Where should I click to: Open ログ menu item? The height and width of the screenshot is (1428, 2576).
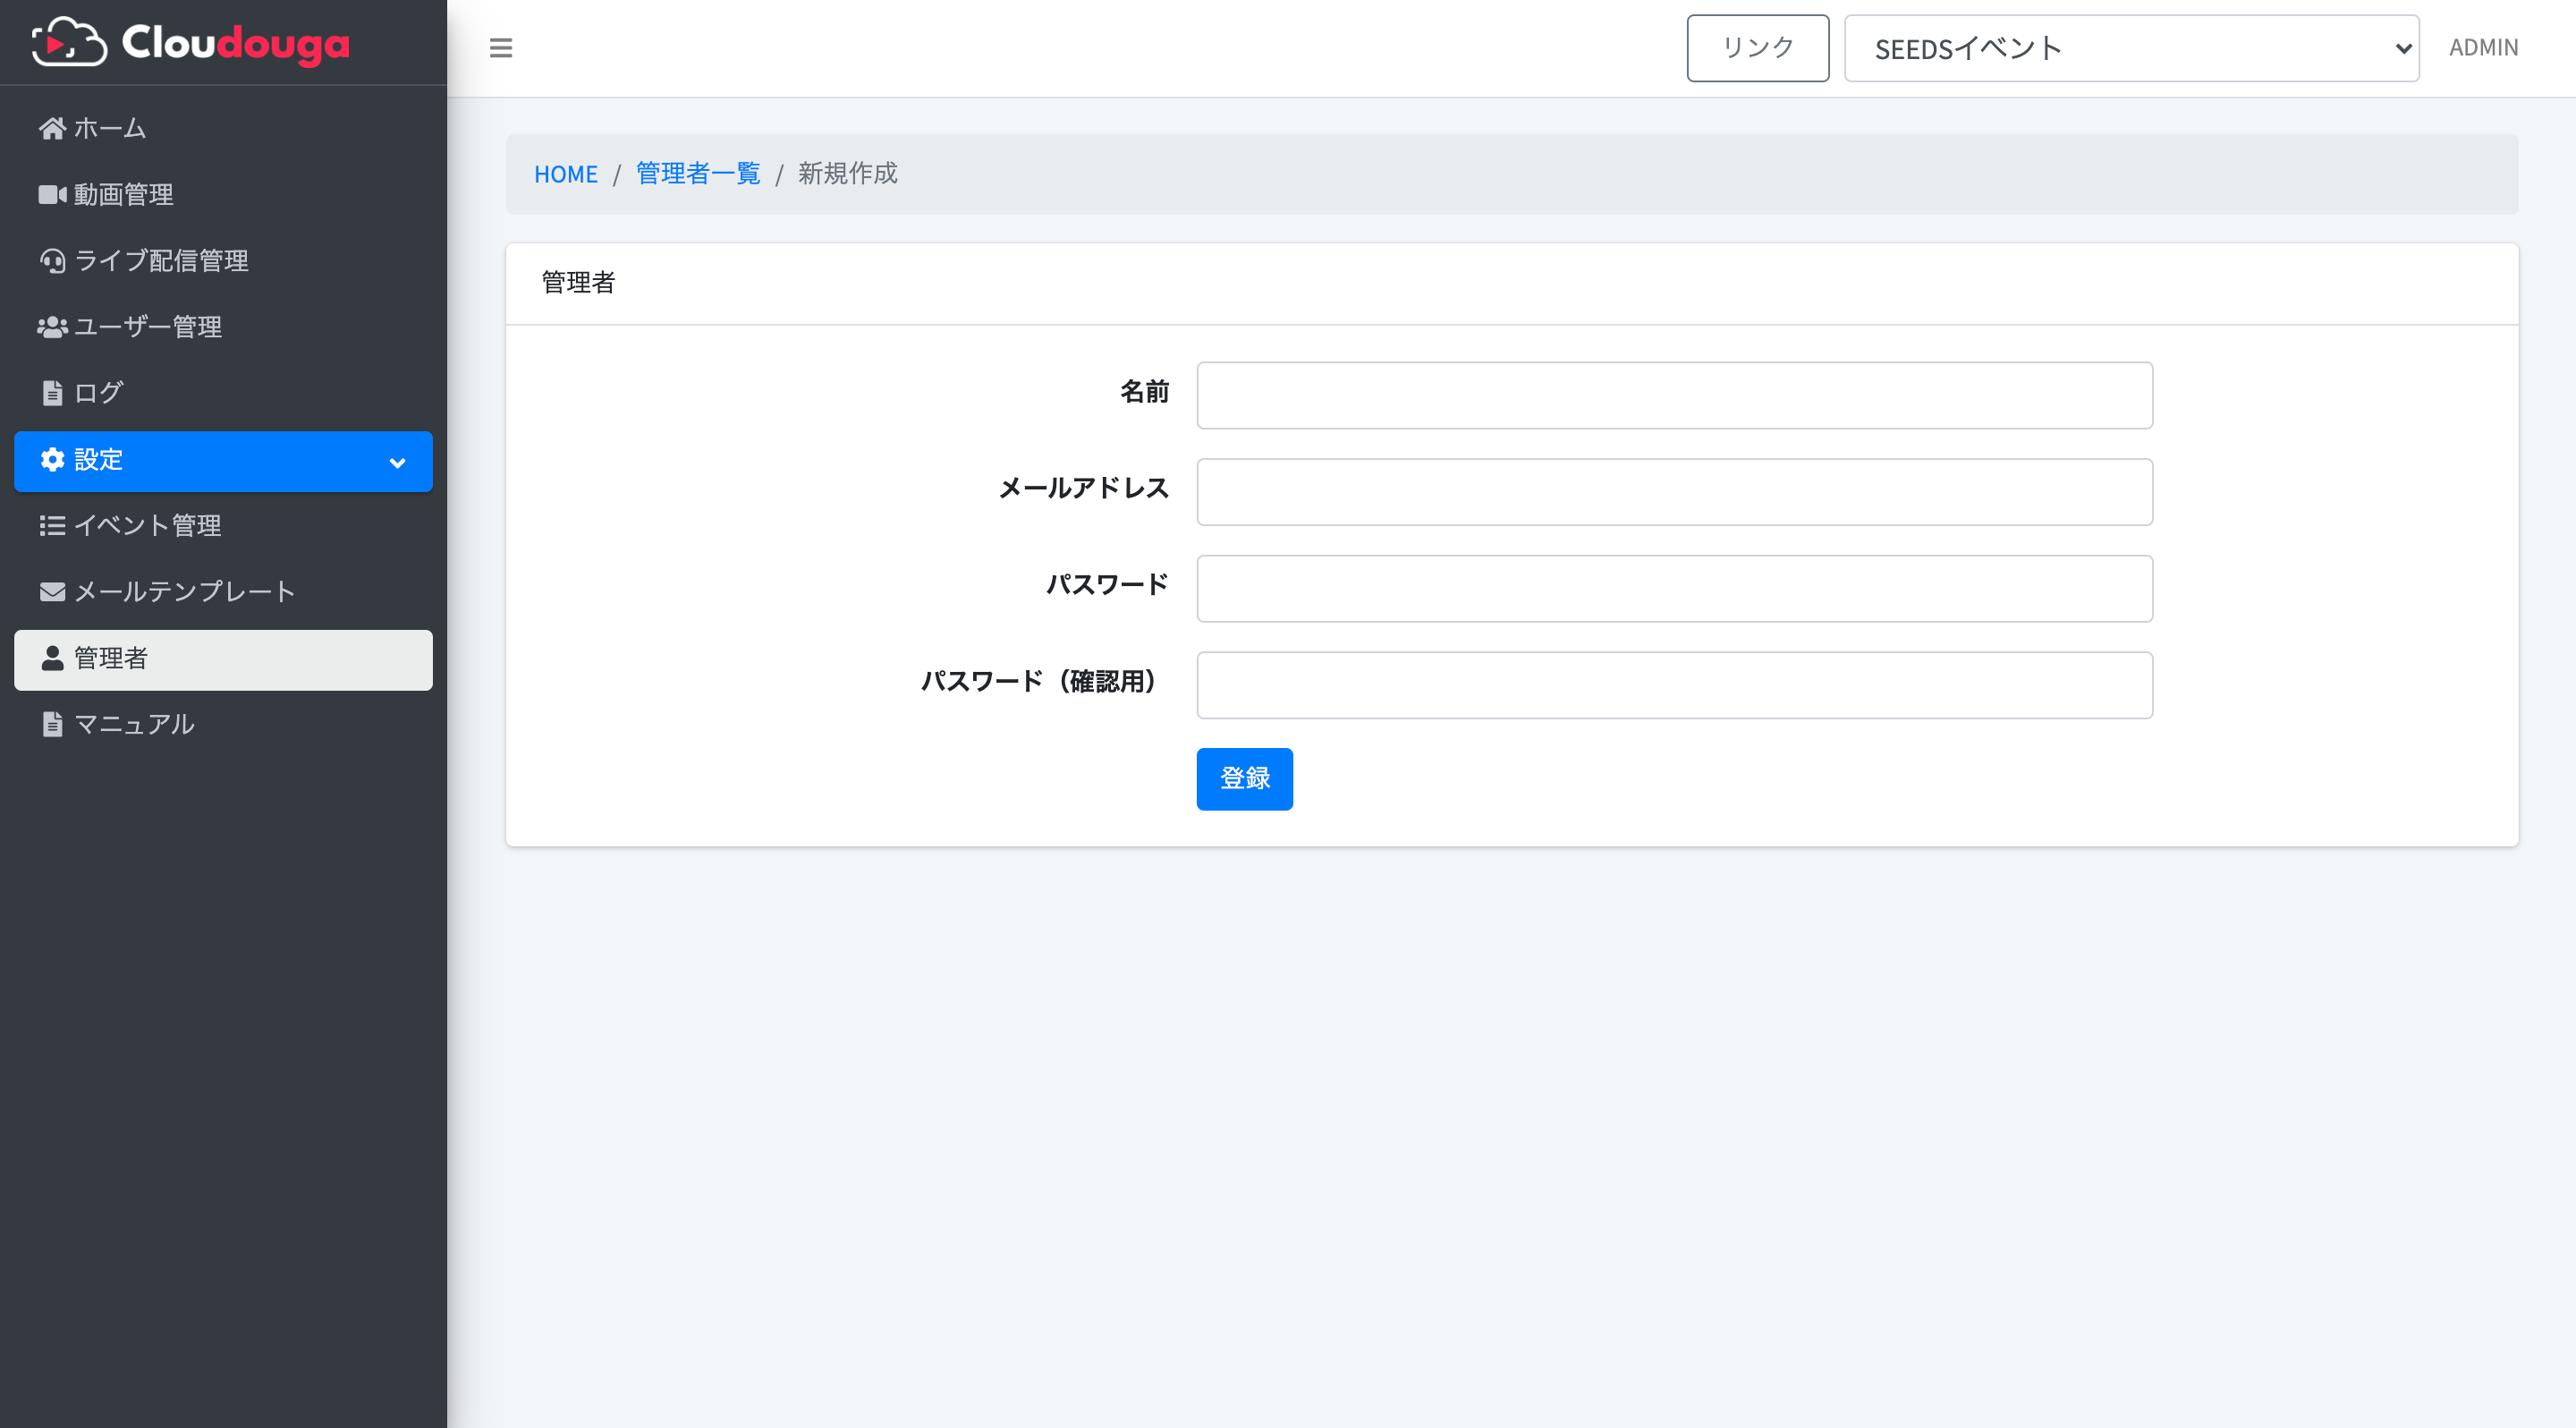point(223,393)
